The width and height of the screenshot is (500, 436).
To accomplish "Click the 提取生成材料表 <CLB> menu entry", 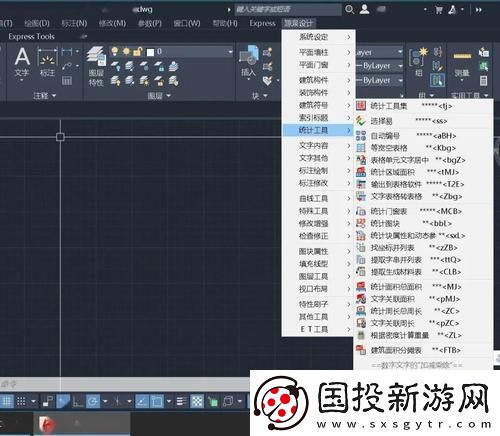I will click(423, 272).
